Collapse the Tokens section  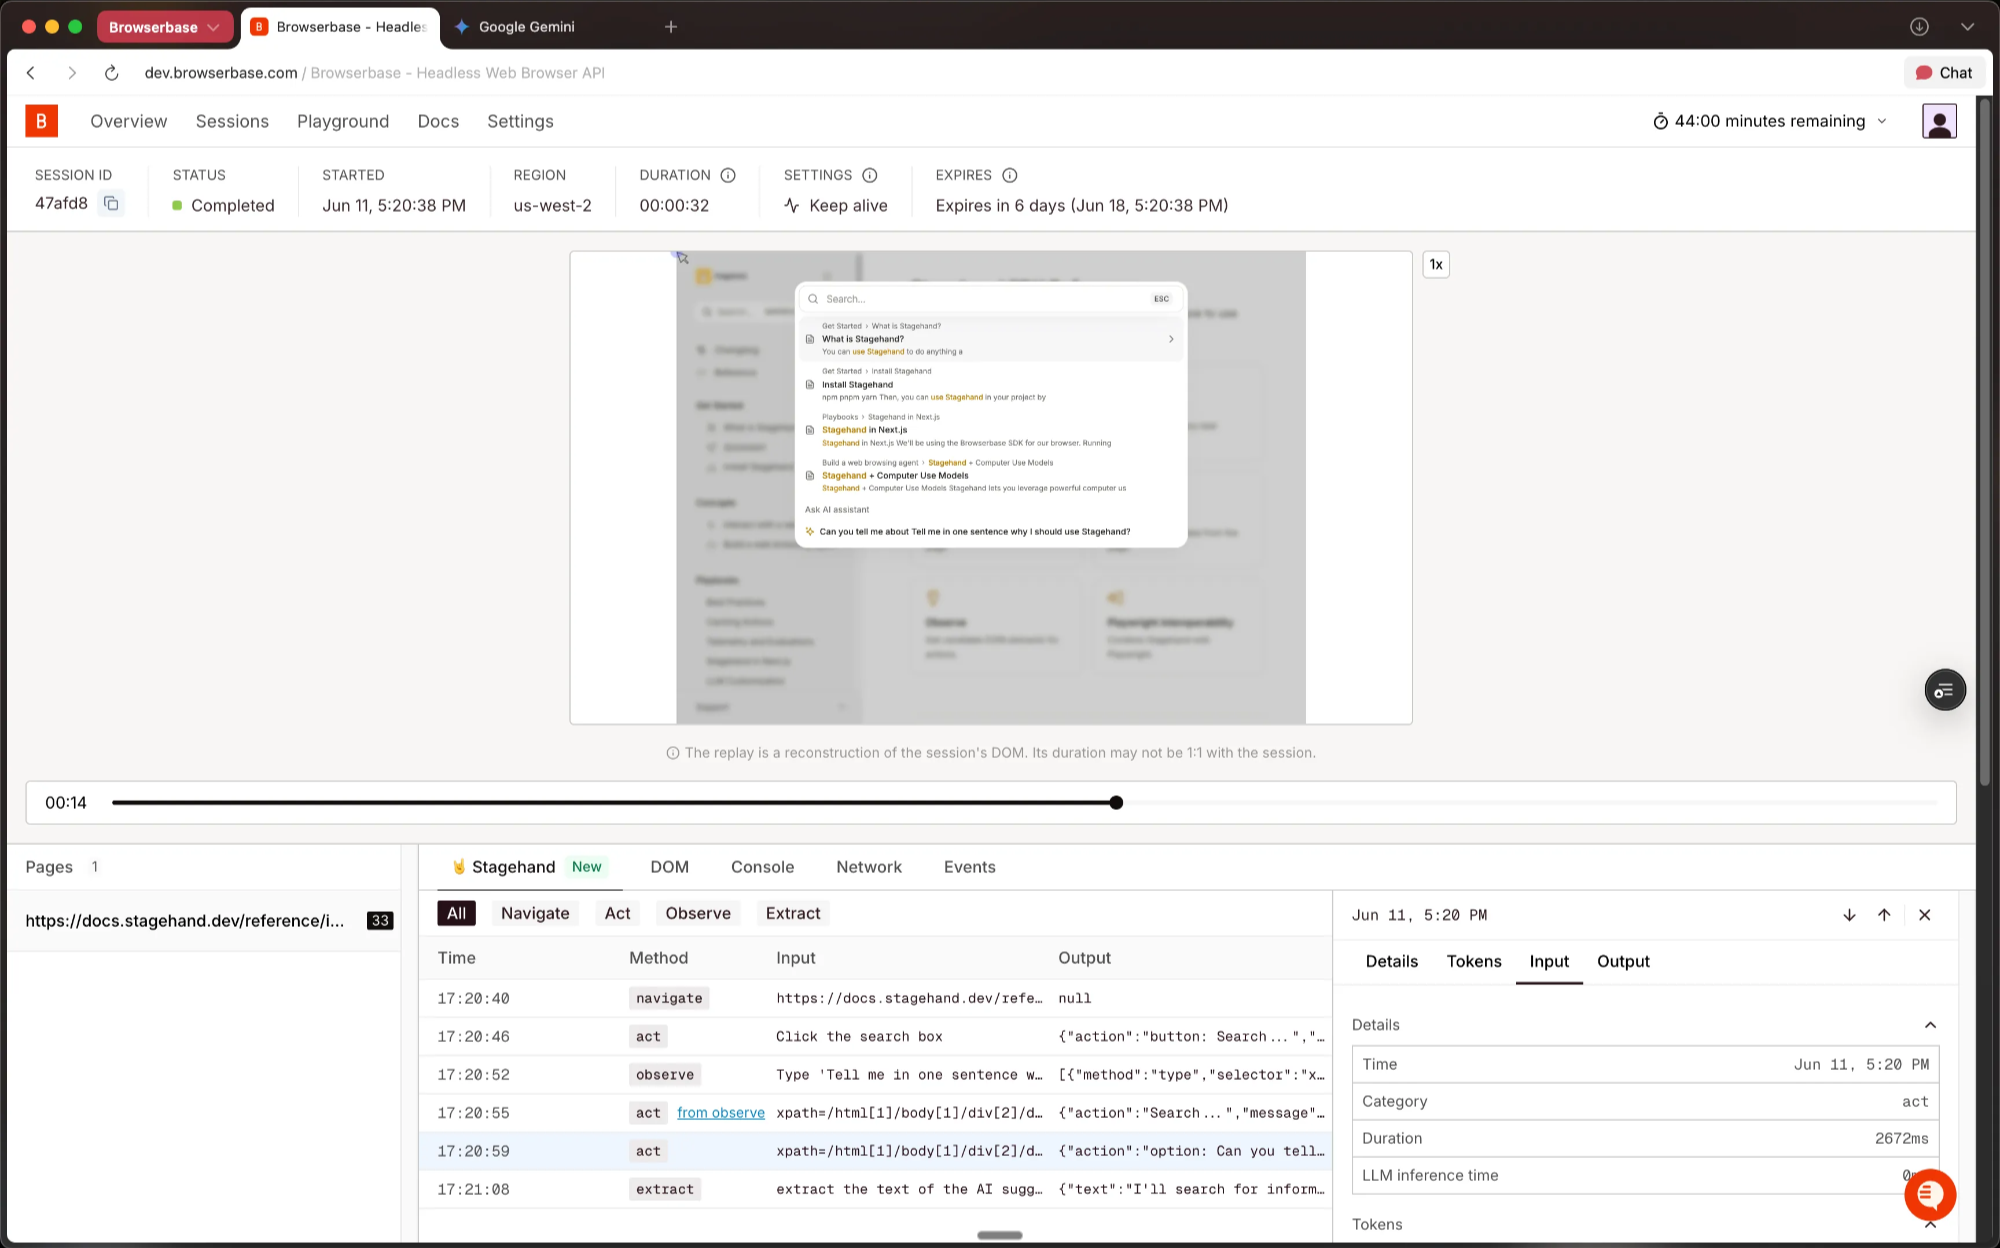1930,1225
